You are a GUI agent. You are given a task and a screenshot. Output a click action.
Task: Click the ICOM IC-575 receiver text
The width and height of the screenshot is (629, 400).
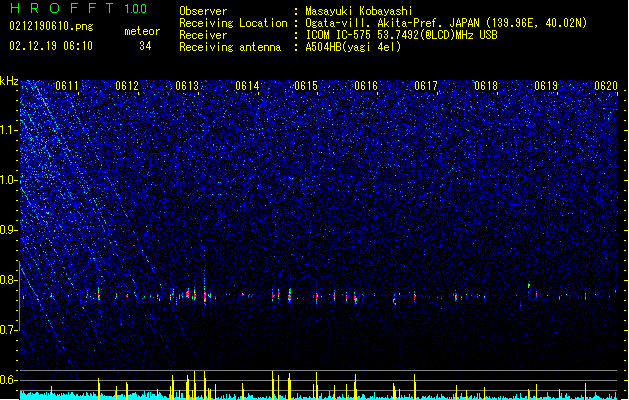tap(401, 35)
